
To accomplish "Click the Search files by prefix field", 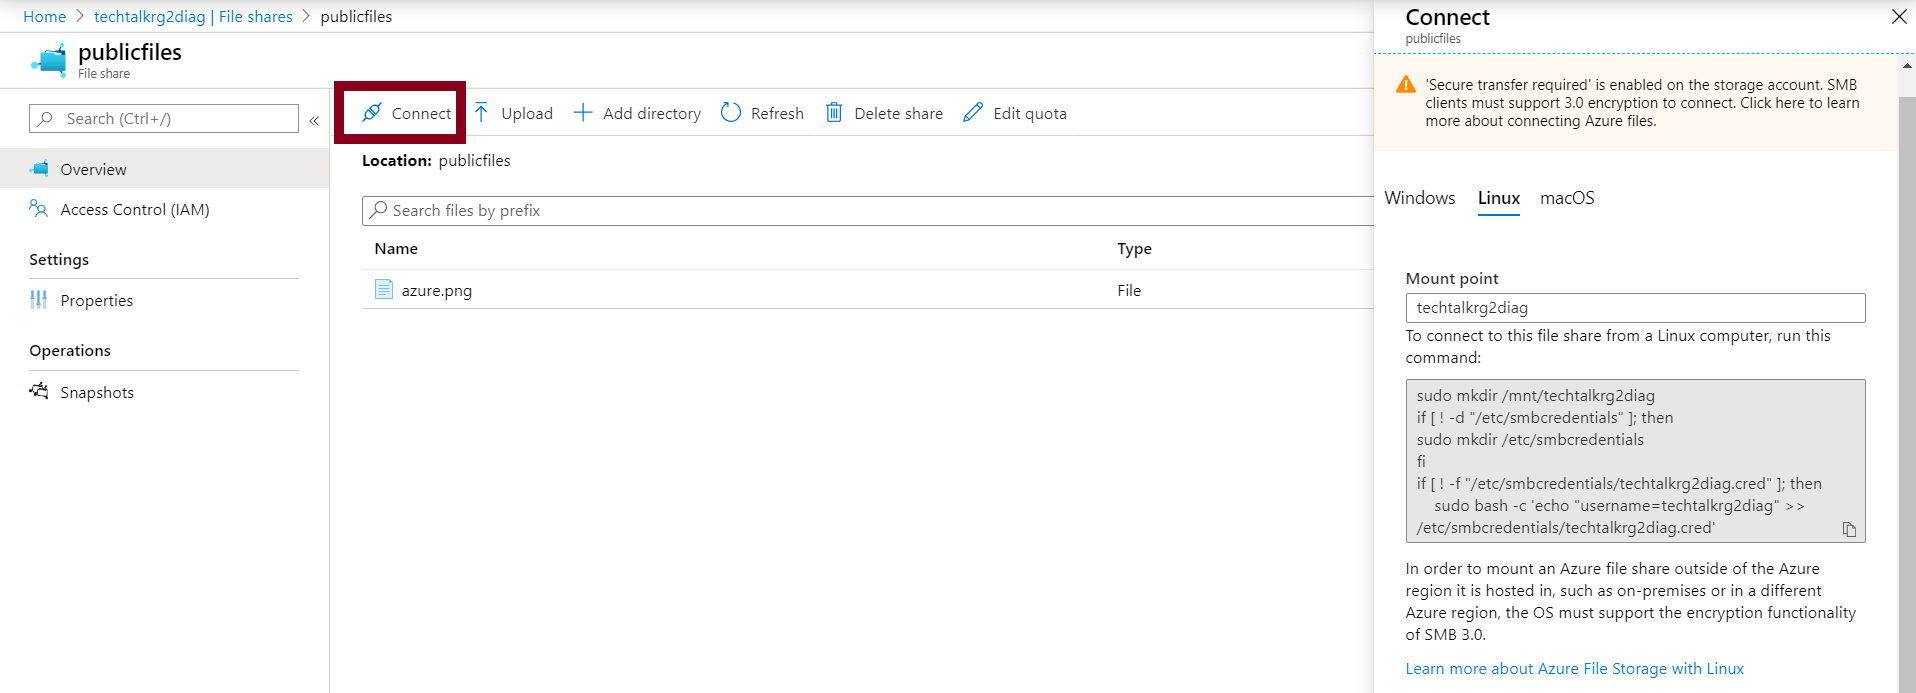I will tap(868, 211).
